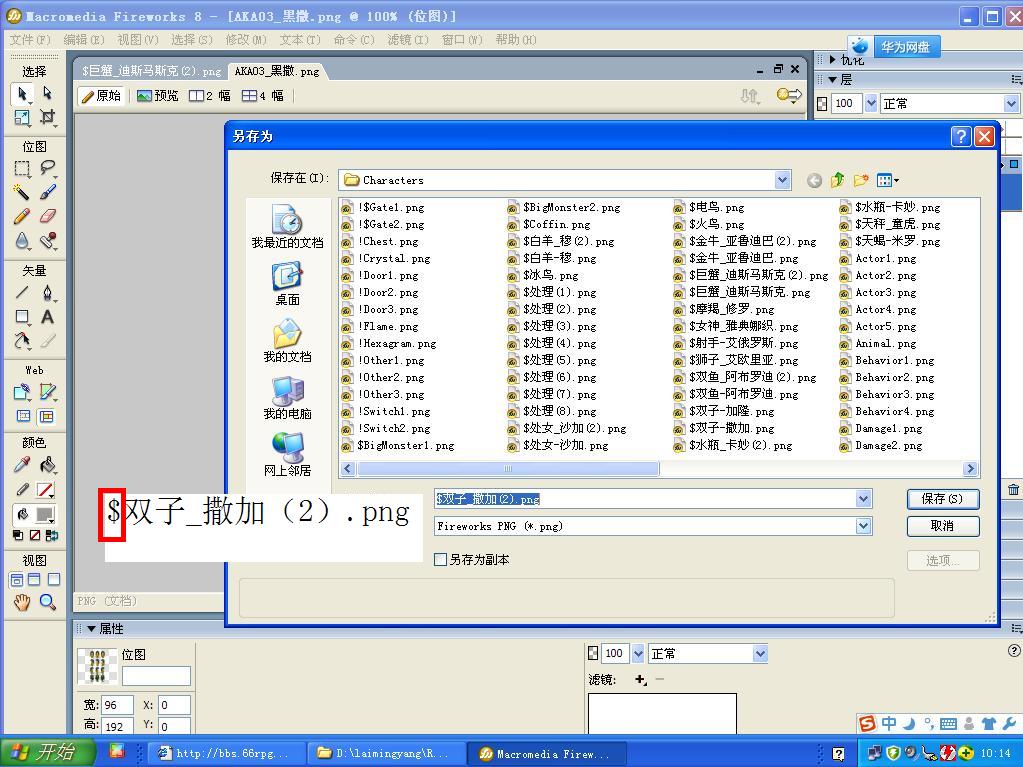
Task: Switch to the 2 幅 view tab
Action: coord(209,96)
